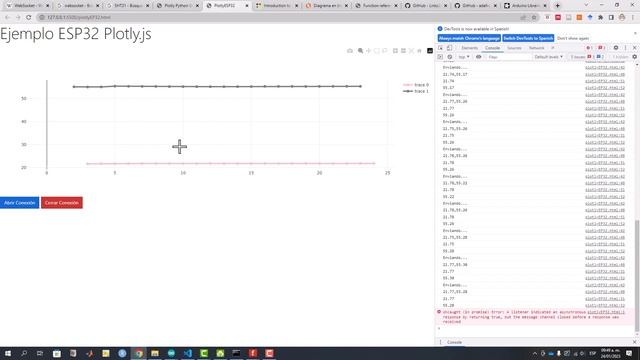Download plot as PNG camera icon
This screenshot has height=360, width=640.
pos(350,51)
